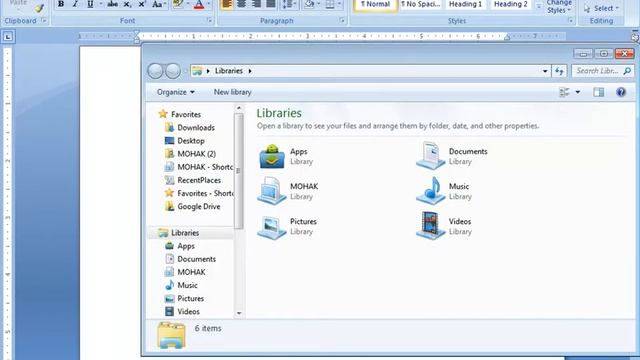This screenshot has height=360, width=640.
Task: Apply Normal style in Word
Action: point(375,5)
